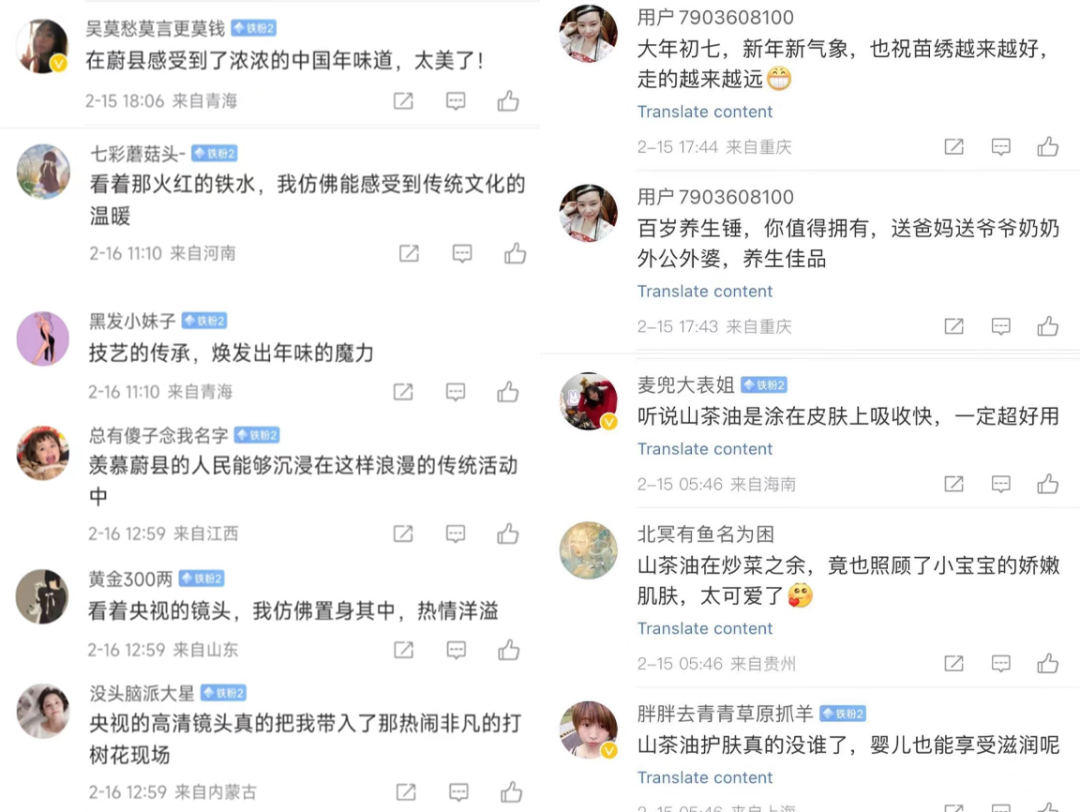Reply to 没头脑派大星's comment
Viewport: 1080px width, 812px height.
(459, 792)
